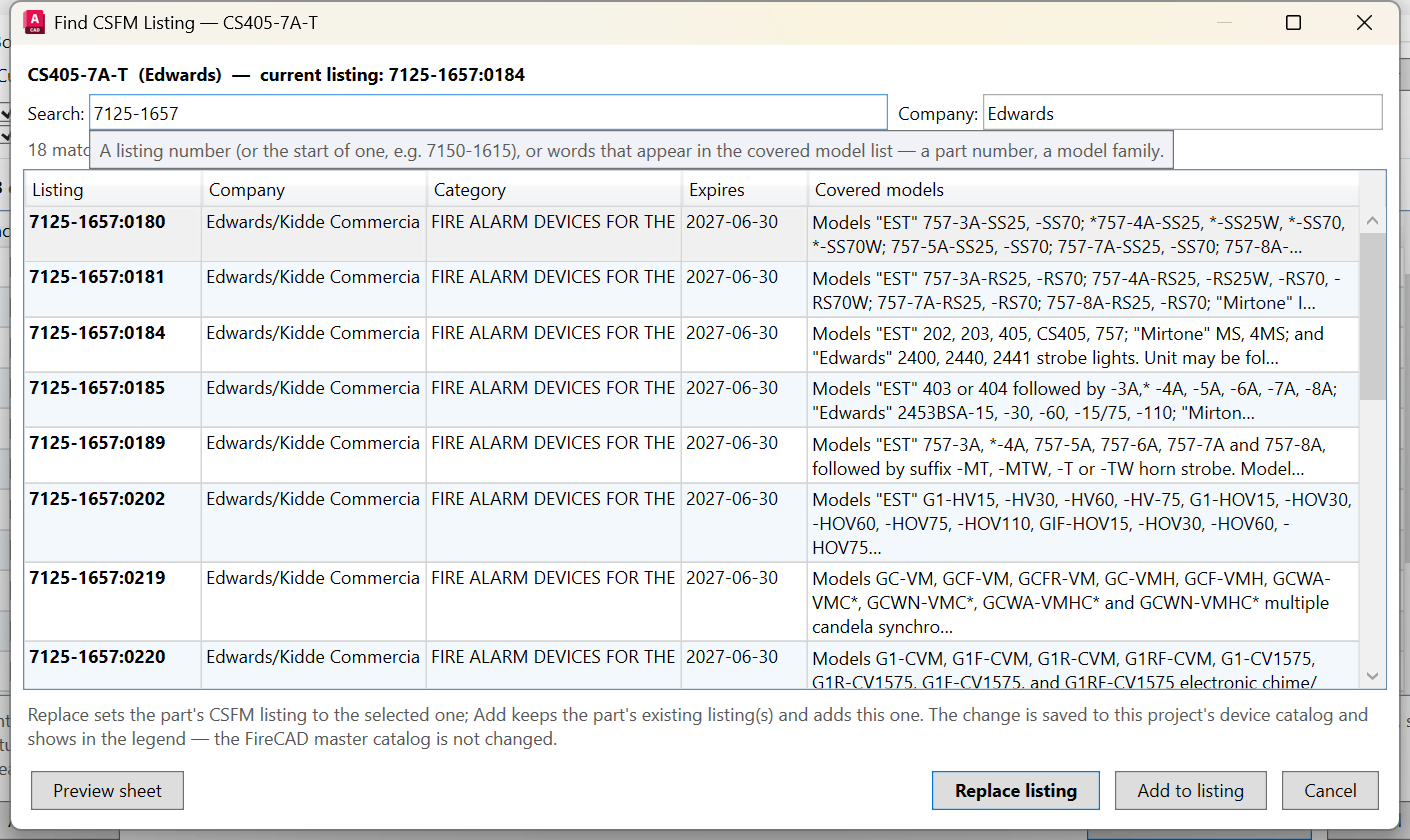Click the Add to listing button

pyautogui.click(x=1191, y=791)
